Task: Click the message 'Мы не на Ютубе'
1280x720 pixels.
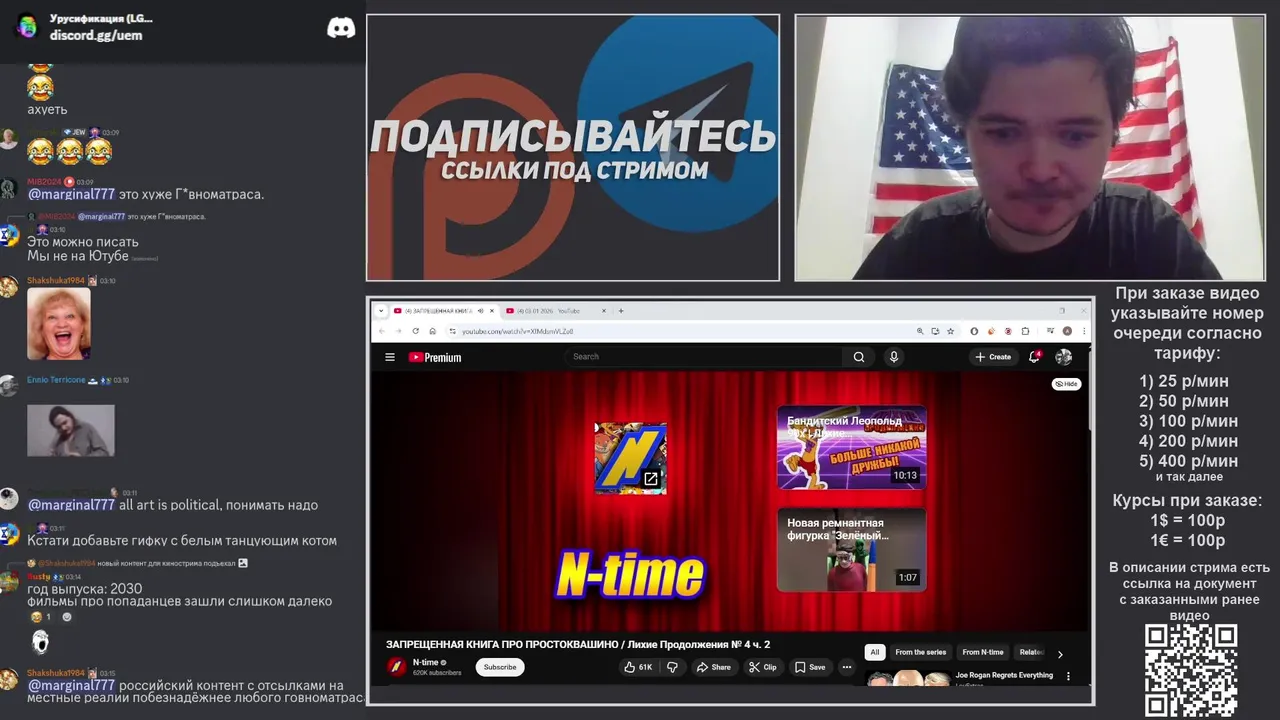Action: click(x=79, y=256)
